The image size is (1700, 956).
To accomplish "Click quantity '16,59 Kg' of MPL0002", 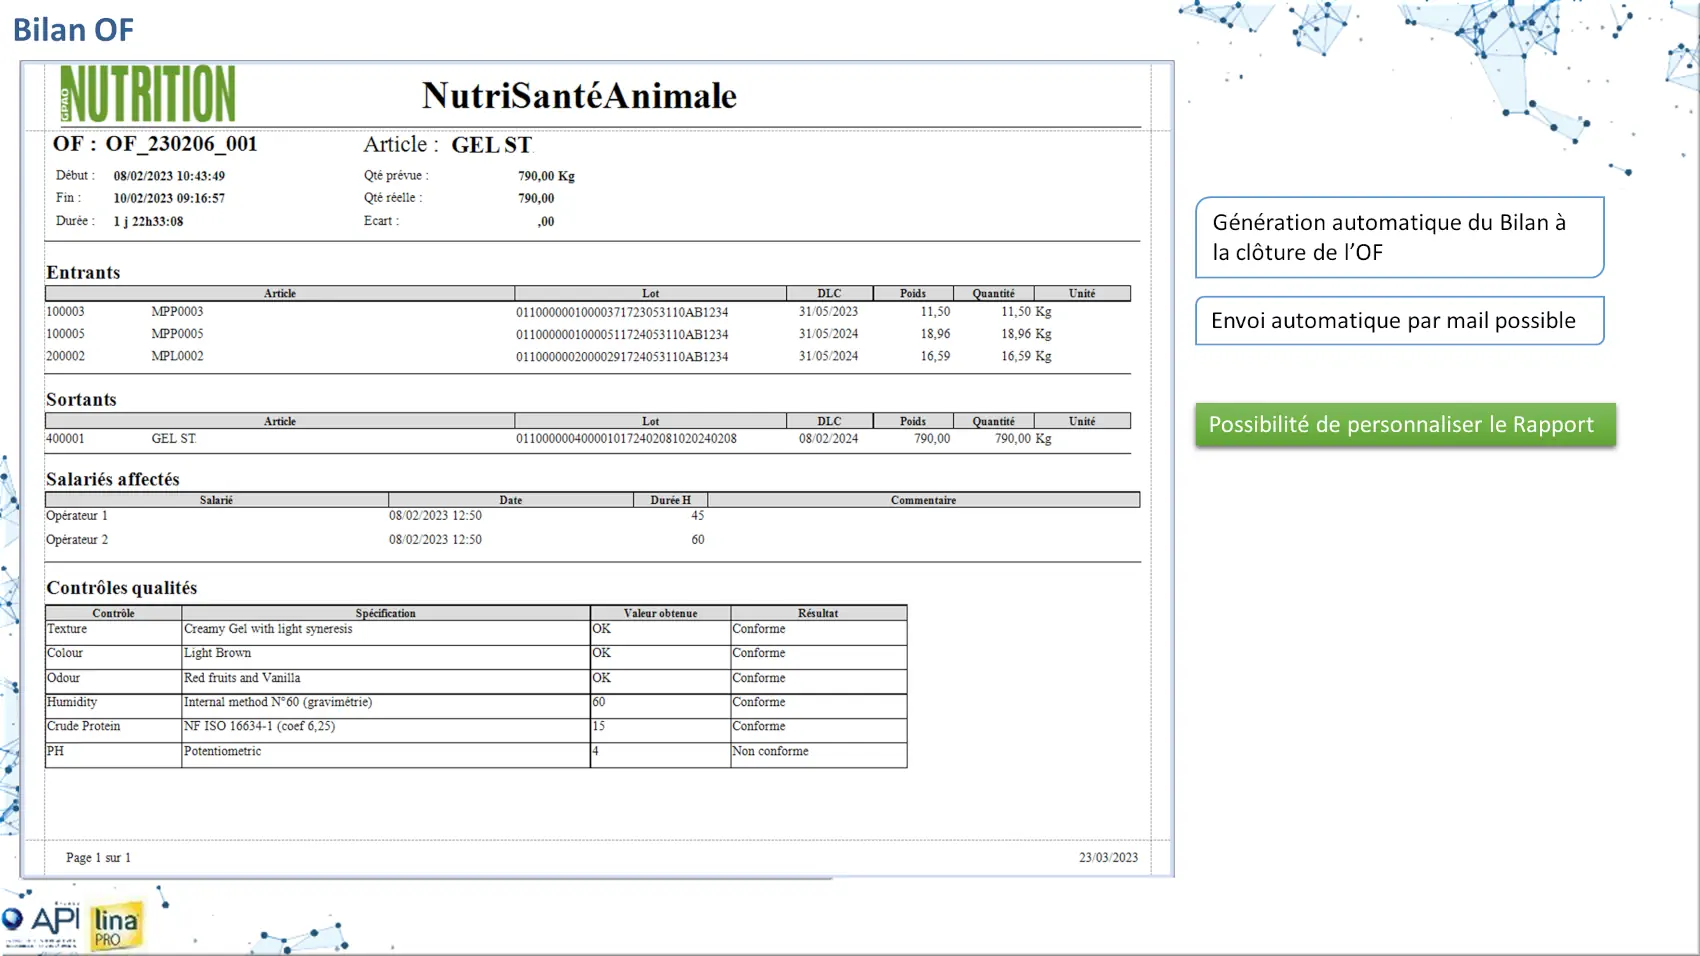I will tap(1026, 356).
